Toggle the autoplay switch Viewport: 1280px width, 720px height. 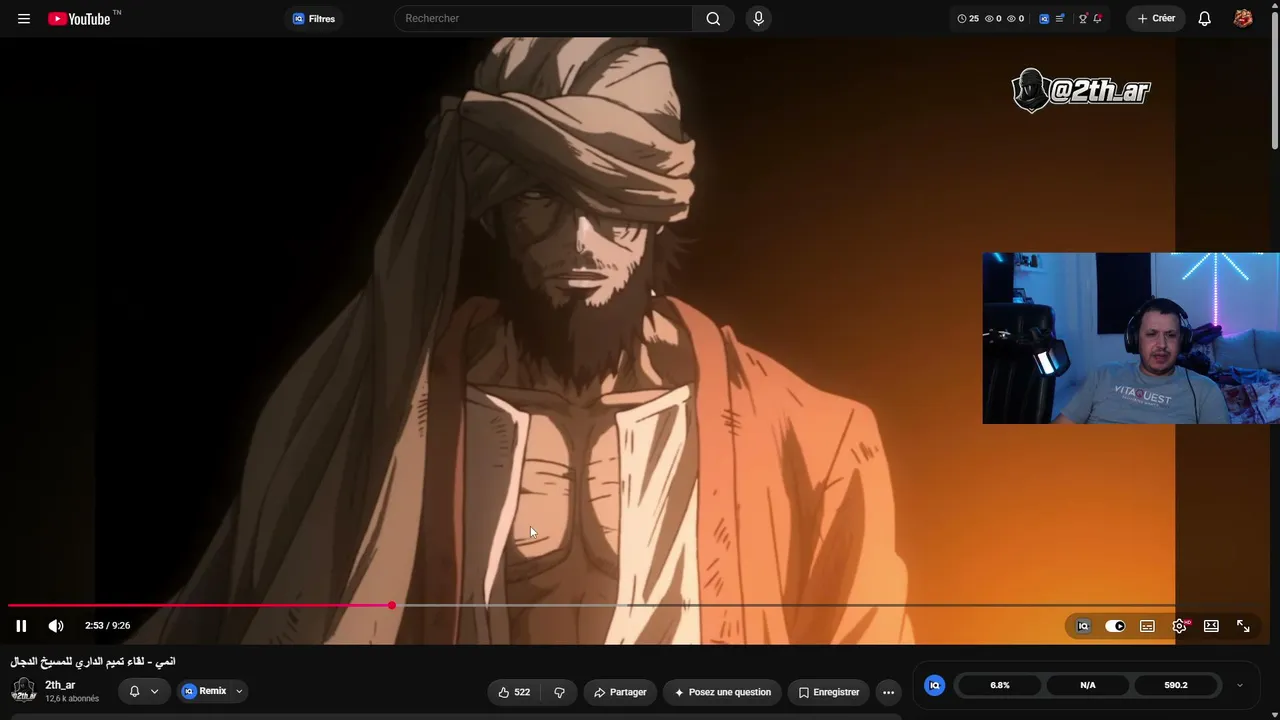click(x=1115, y=626)
